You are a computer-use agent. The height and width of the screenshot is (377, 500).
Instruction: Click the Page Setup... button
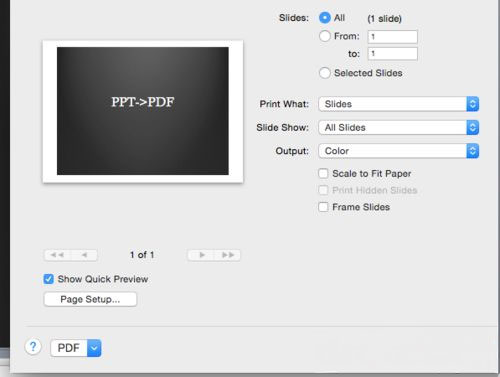point(90,299)
